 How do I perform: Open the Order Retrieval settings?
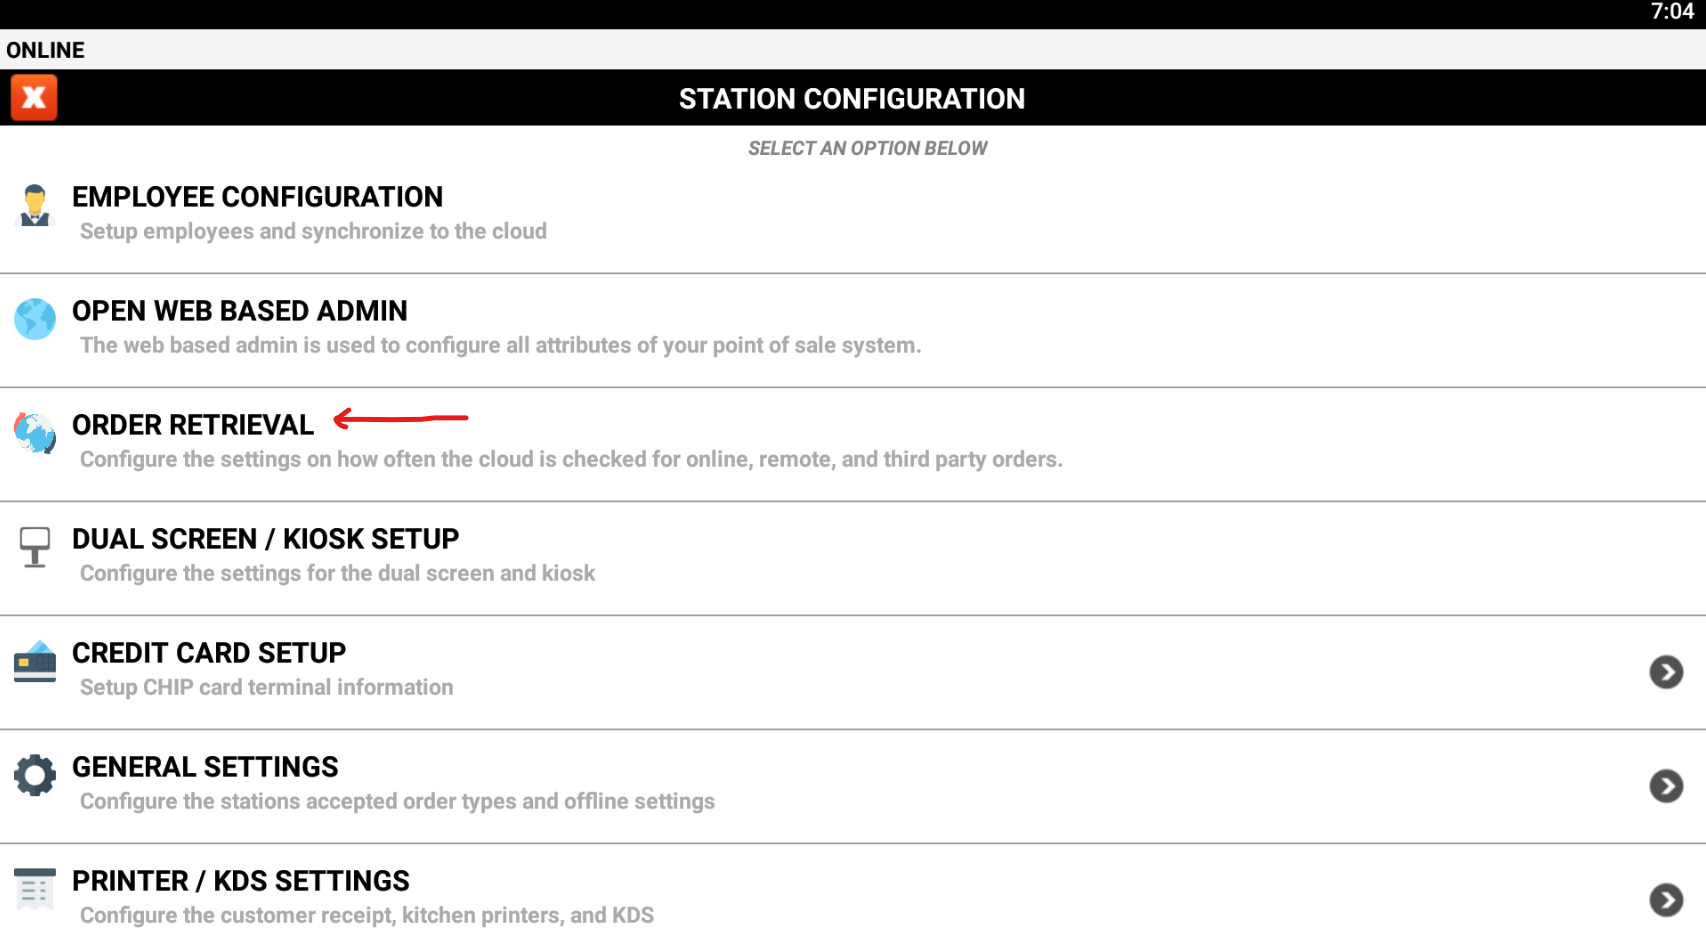(193, 425)
